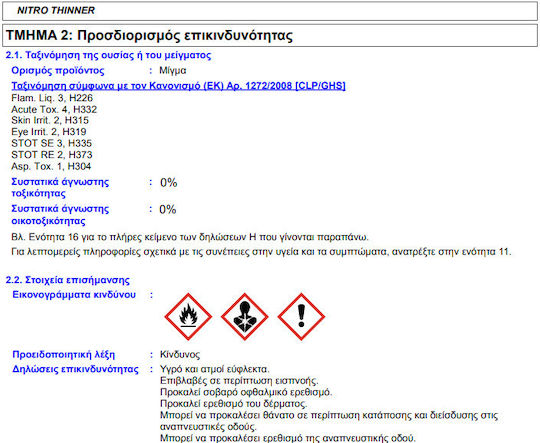Select the Eye Irrit. 2, H319 line
Image resolution: width=540 pixels, height=443 pixels.
(x=49, y=132)
